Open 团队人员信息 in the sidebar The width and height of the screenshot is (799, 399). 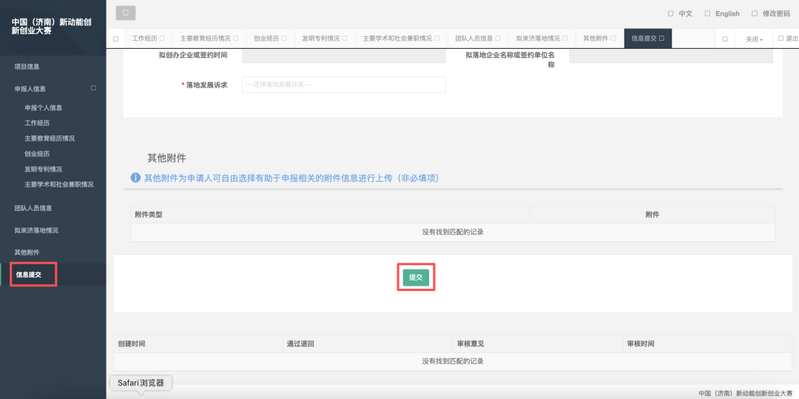point(33,208)
